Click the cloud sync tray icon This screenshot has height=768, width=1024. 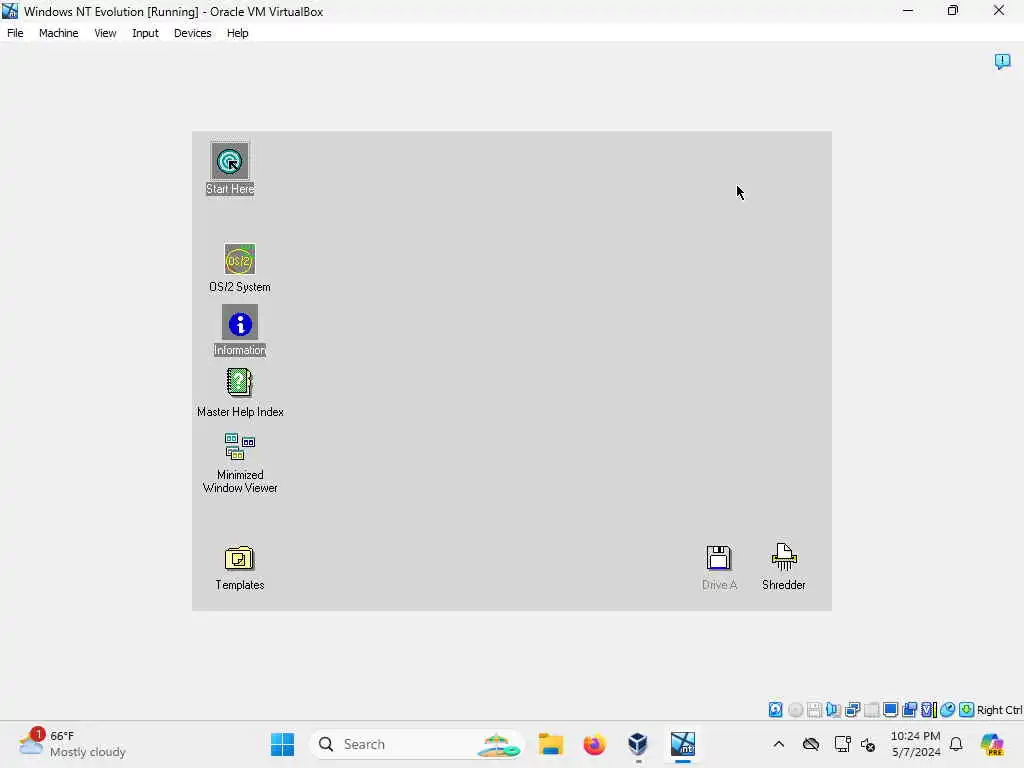click(x=810, y=744)
